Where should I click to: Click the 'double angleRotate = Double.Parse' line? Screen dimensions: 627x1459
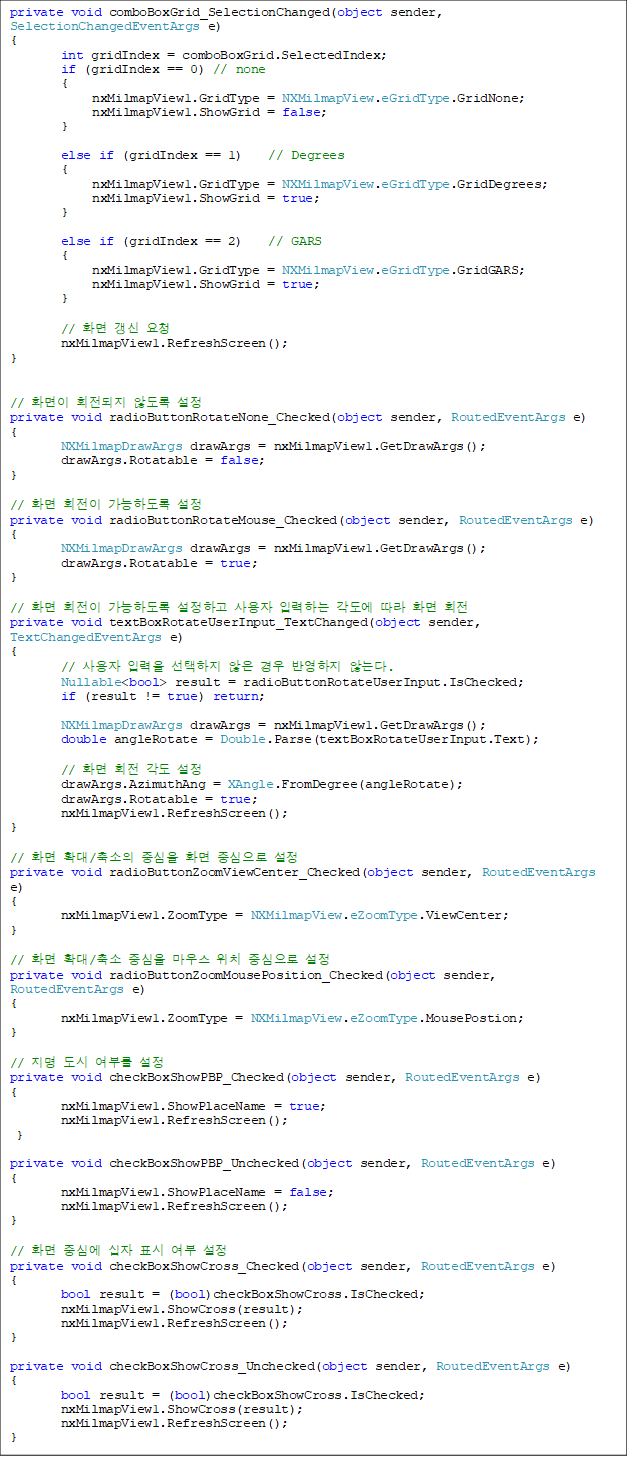pyautogui.click(x=300, y=739)
